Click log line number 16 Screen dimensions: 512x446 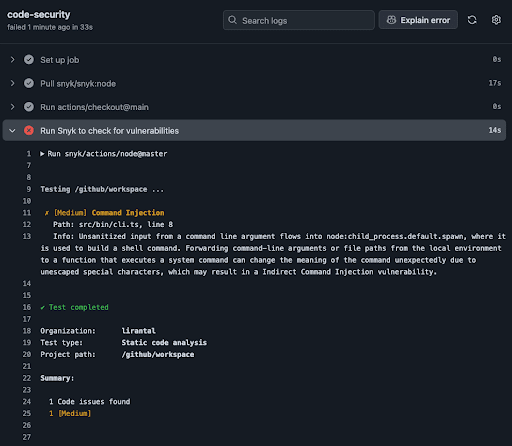tap(27, 307)
